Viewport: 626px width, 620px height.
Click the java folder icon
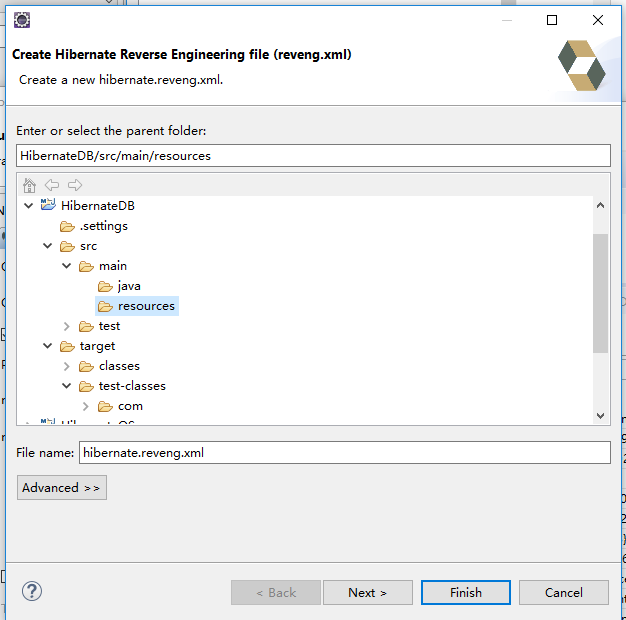click(105, 286)
